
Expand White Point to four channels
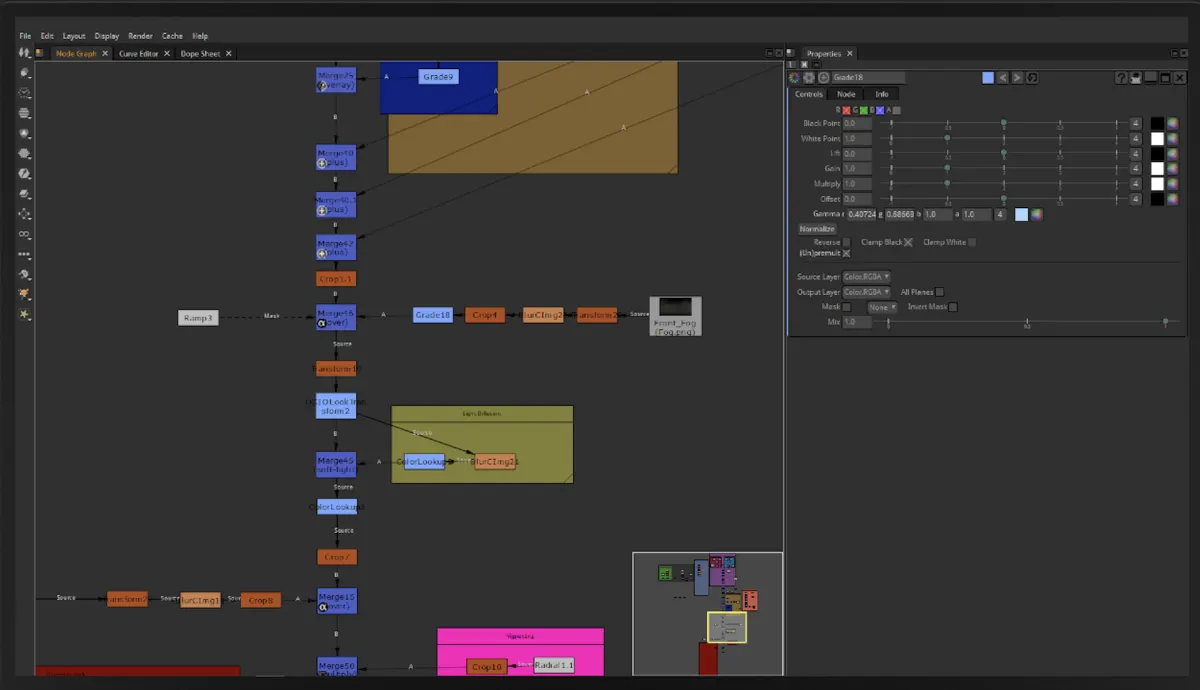click(x=1135, y=139)
